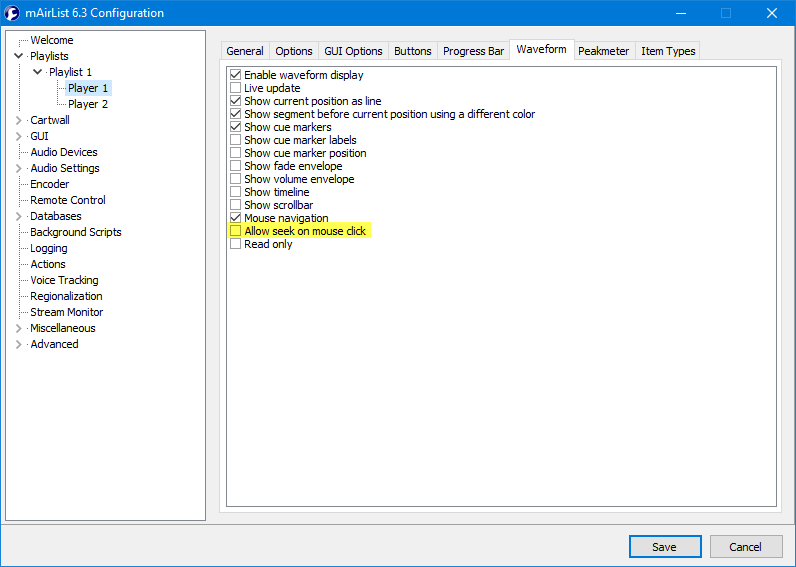Uncheck Mouse navigation option

pyautogui.click(x=236, y=218)
